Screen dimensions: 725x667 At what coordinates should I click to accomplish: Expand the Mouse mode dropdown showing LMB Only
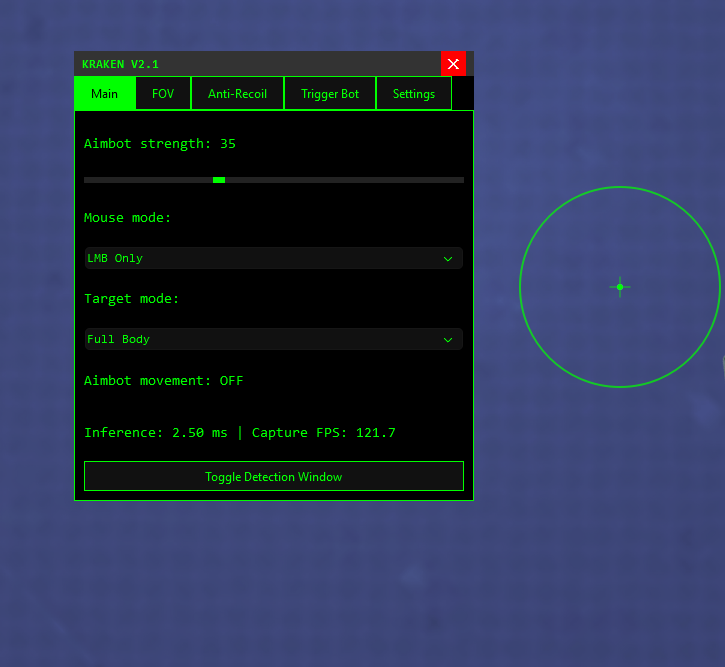click(x=273, y=258)
